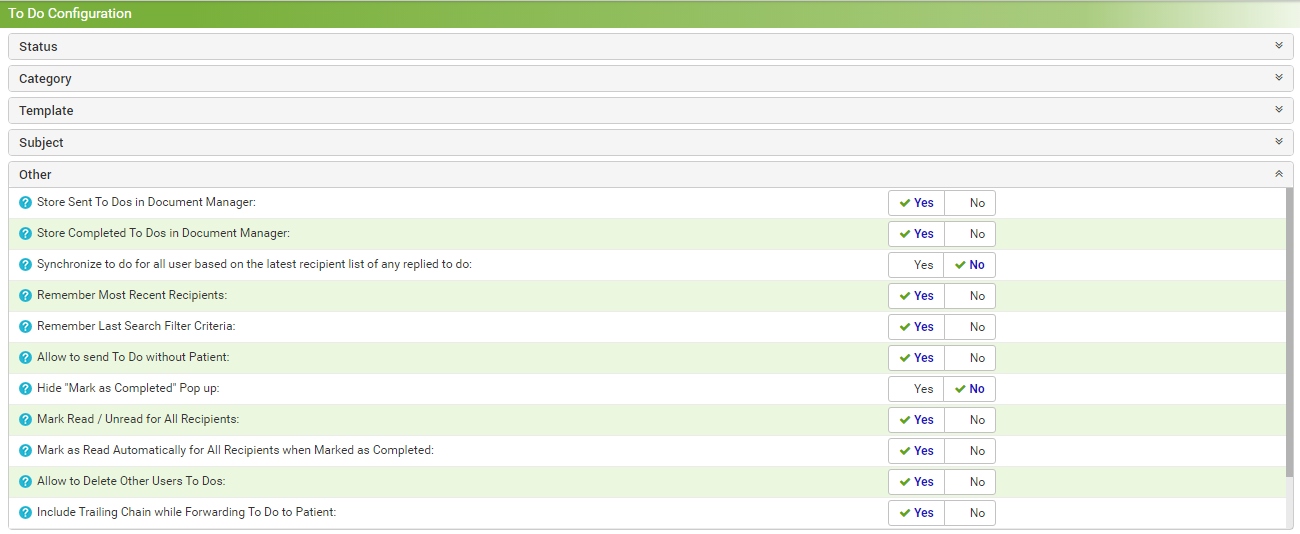1300x534 pixels.
Task: Enable Yes for Hide Mark as Completed Pop up
Action: pos(916,389)
